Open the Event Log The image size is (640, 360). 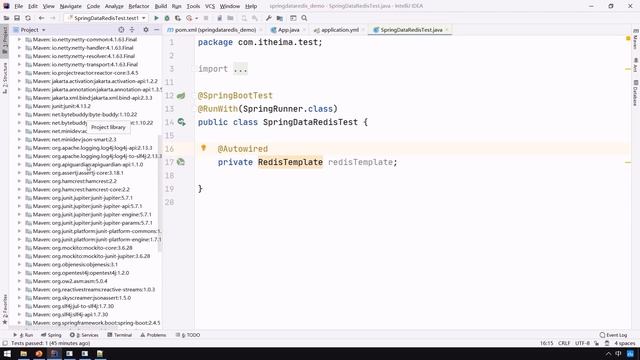tap(613, 335)
